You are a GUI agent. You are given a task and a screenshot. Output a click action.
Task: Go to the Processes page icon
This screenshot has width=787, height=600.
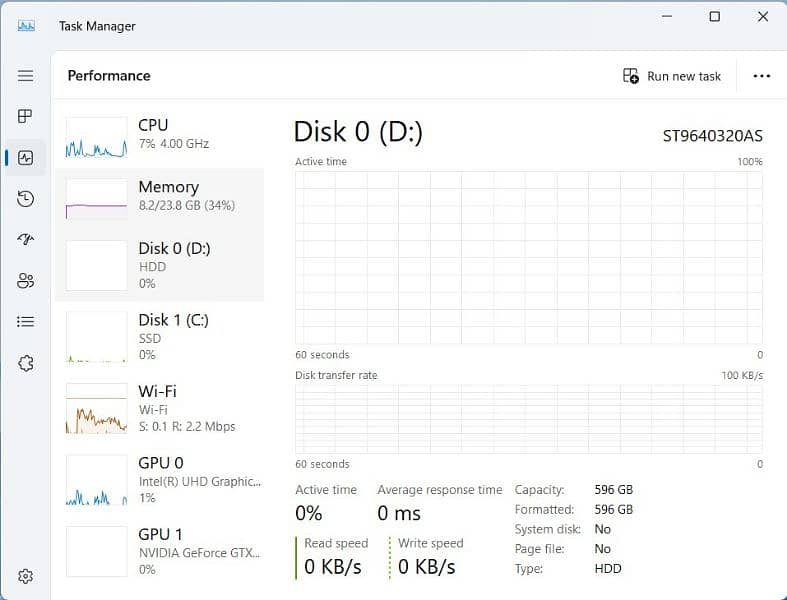[x=26, y=117]
